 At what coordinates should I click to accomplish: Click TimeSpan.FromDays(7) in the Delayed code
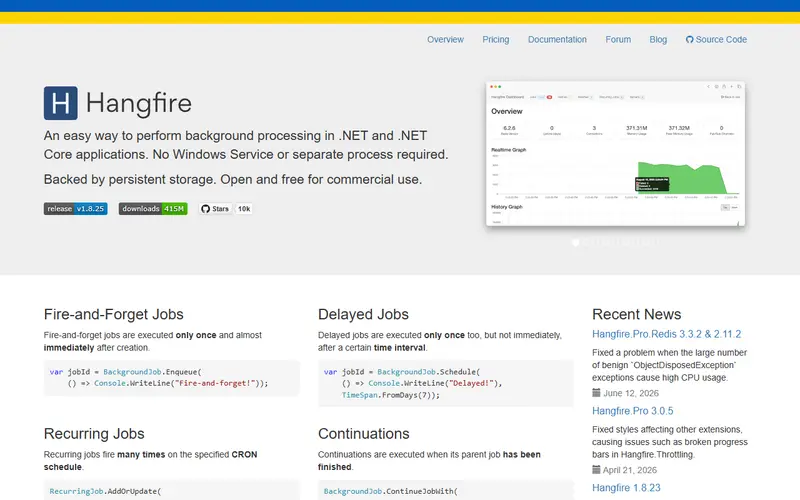pyautogui.click(x=391, y=395)
